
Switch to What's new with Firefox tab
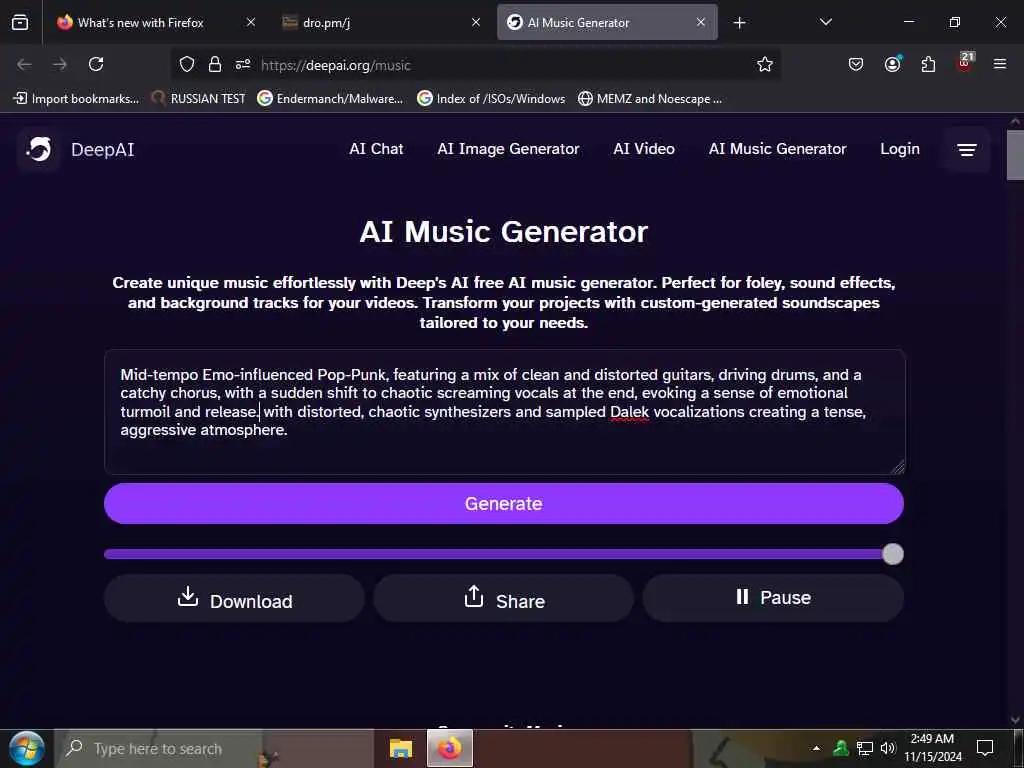click(157, 22)
